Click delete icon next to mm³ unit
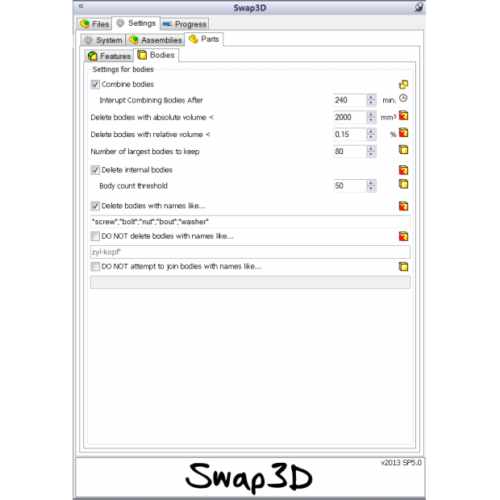 [403, 116]
